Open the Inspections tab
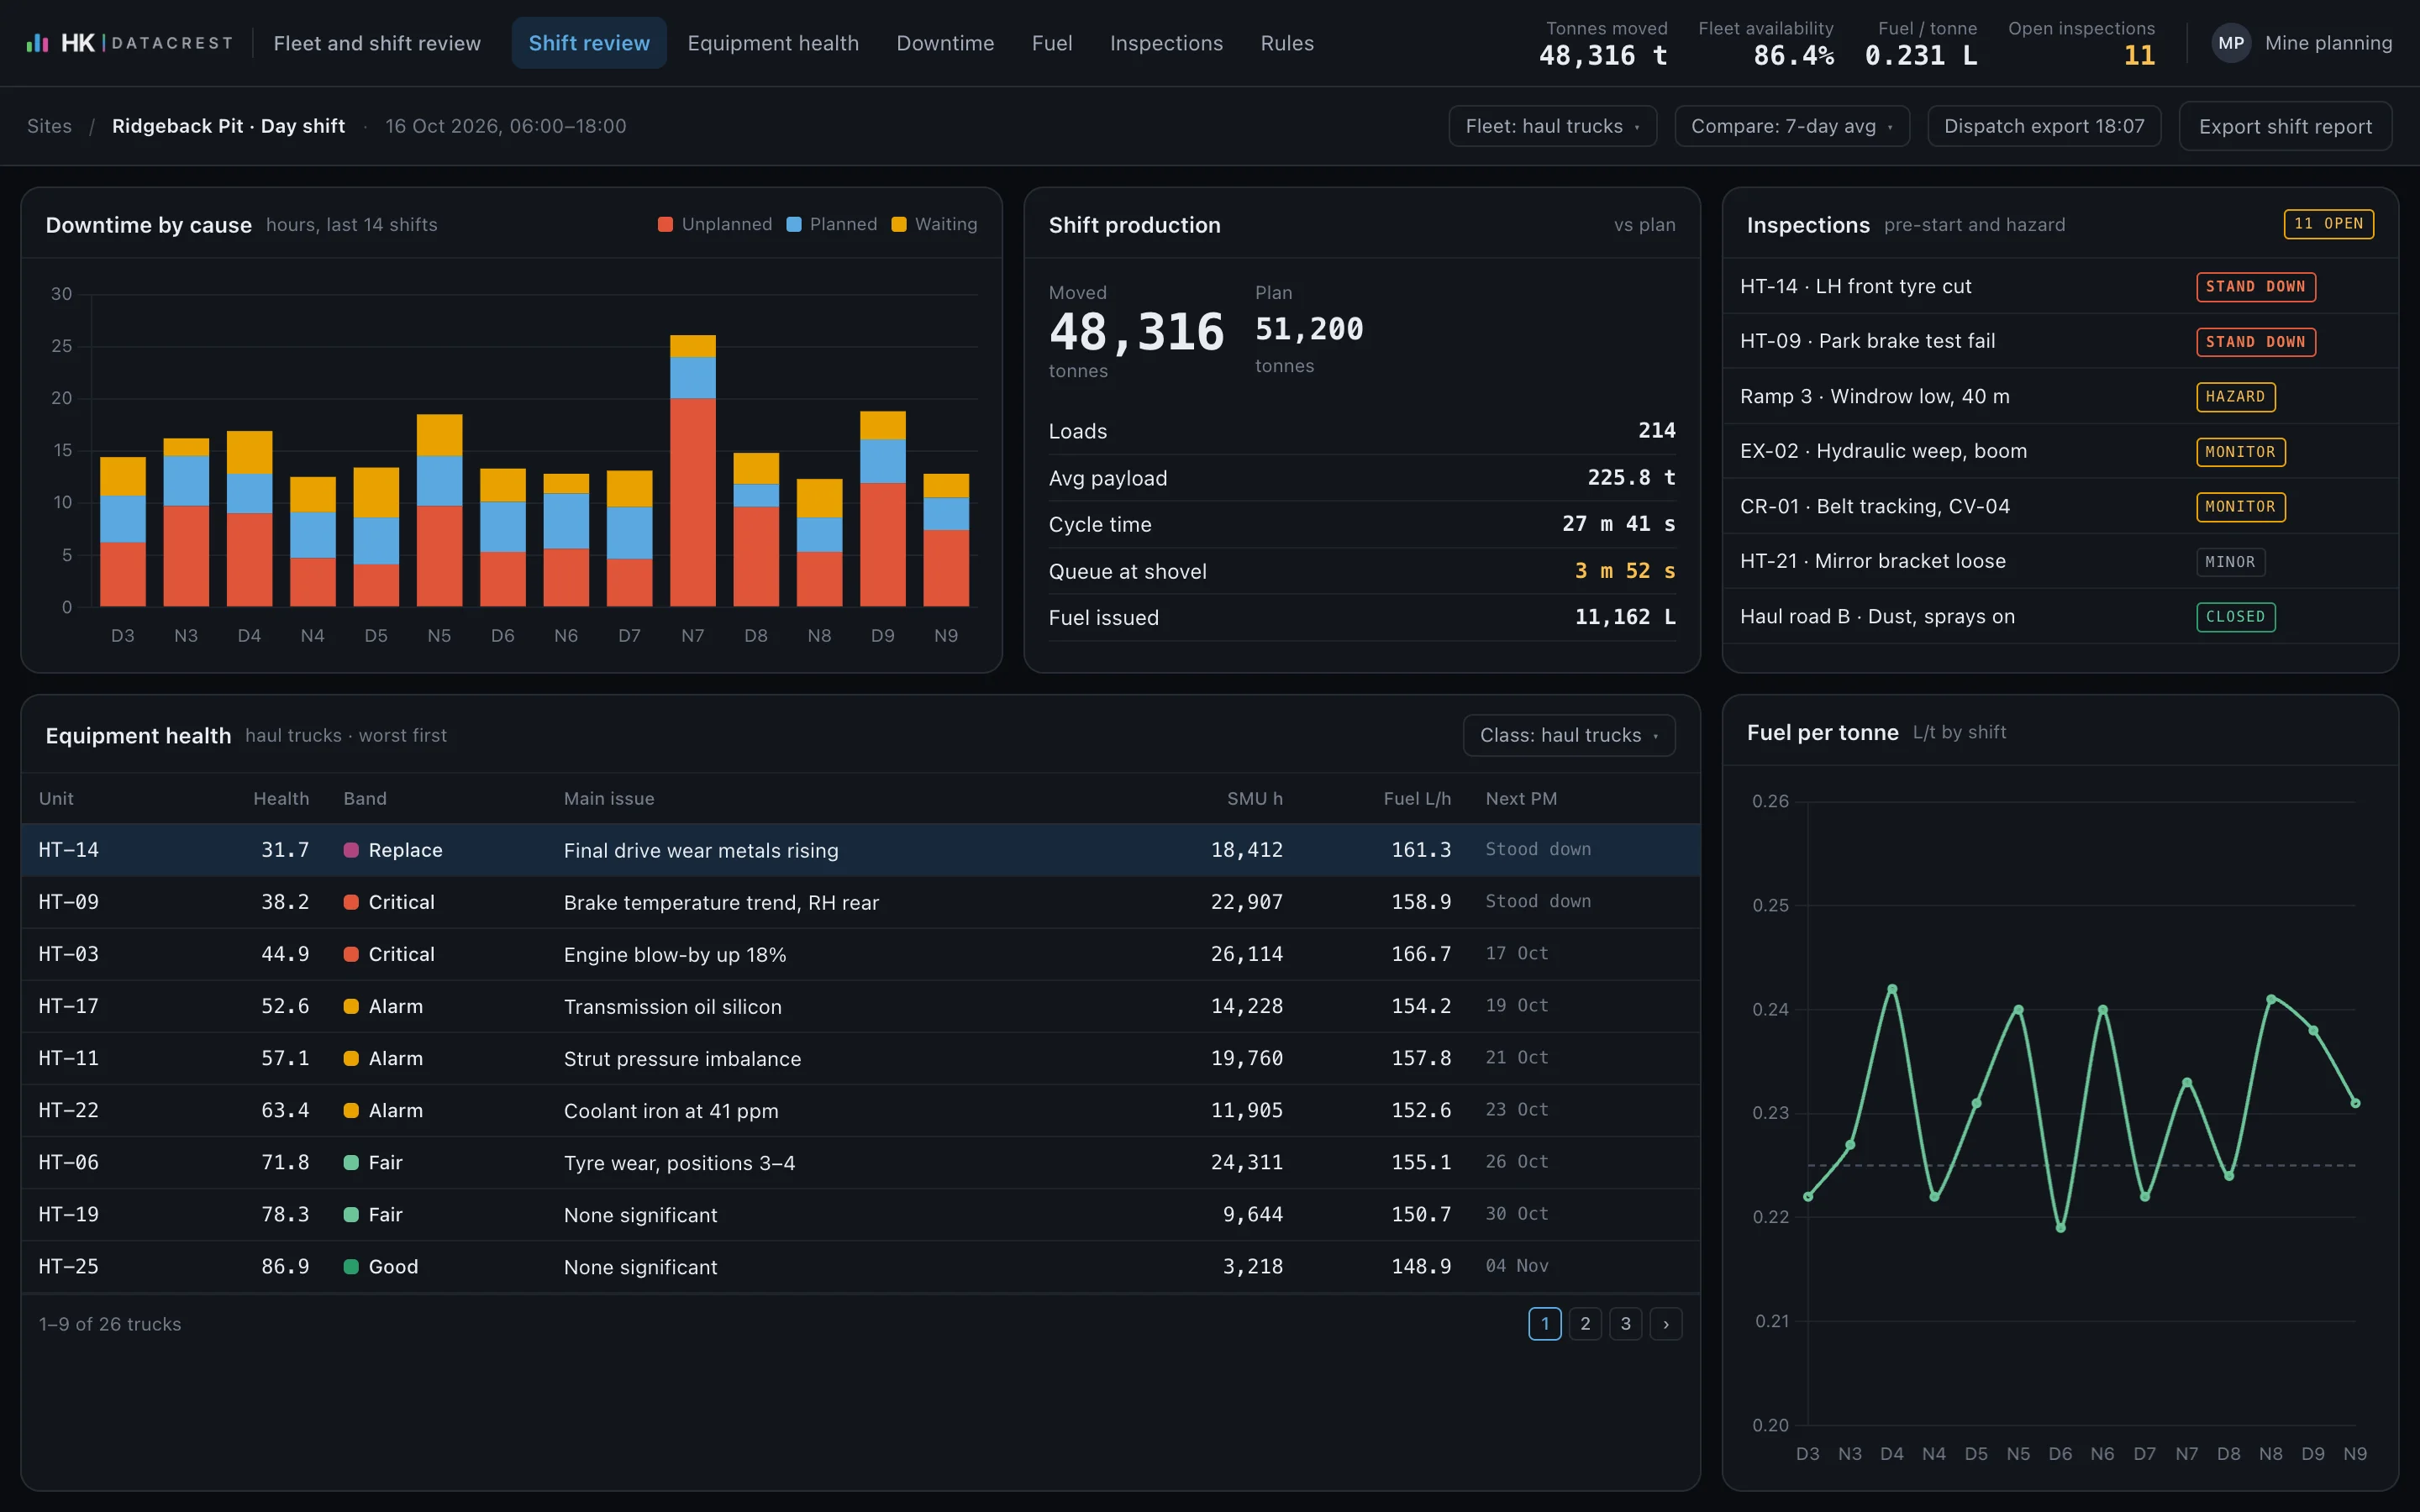This screenshot has height=1512, width=2420. [1166, 43]
